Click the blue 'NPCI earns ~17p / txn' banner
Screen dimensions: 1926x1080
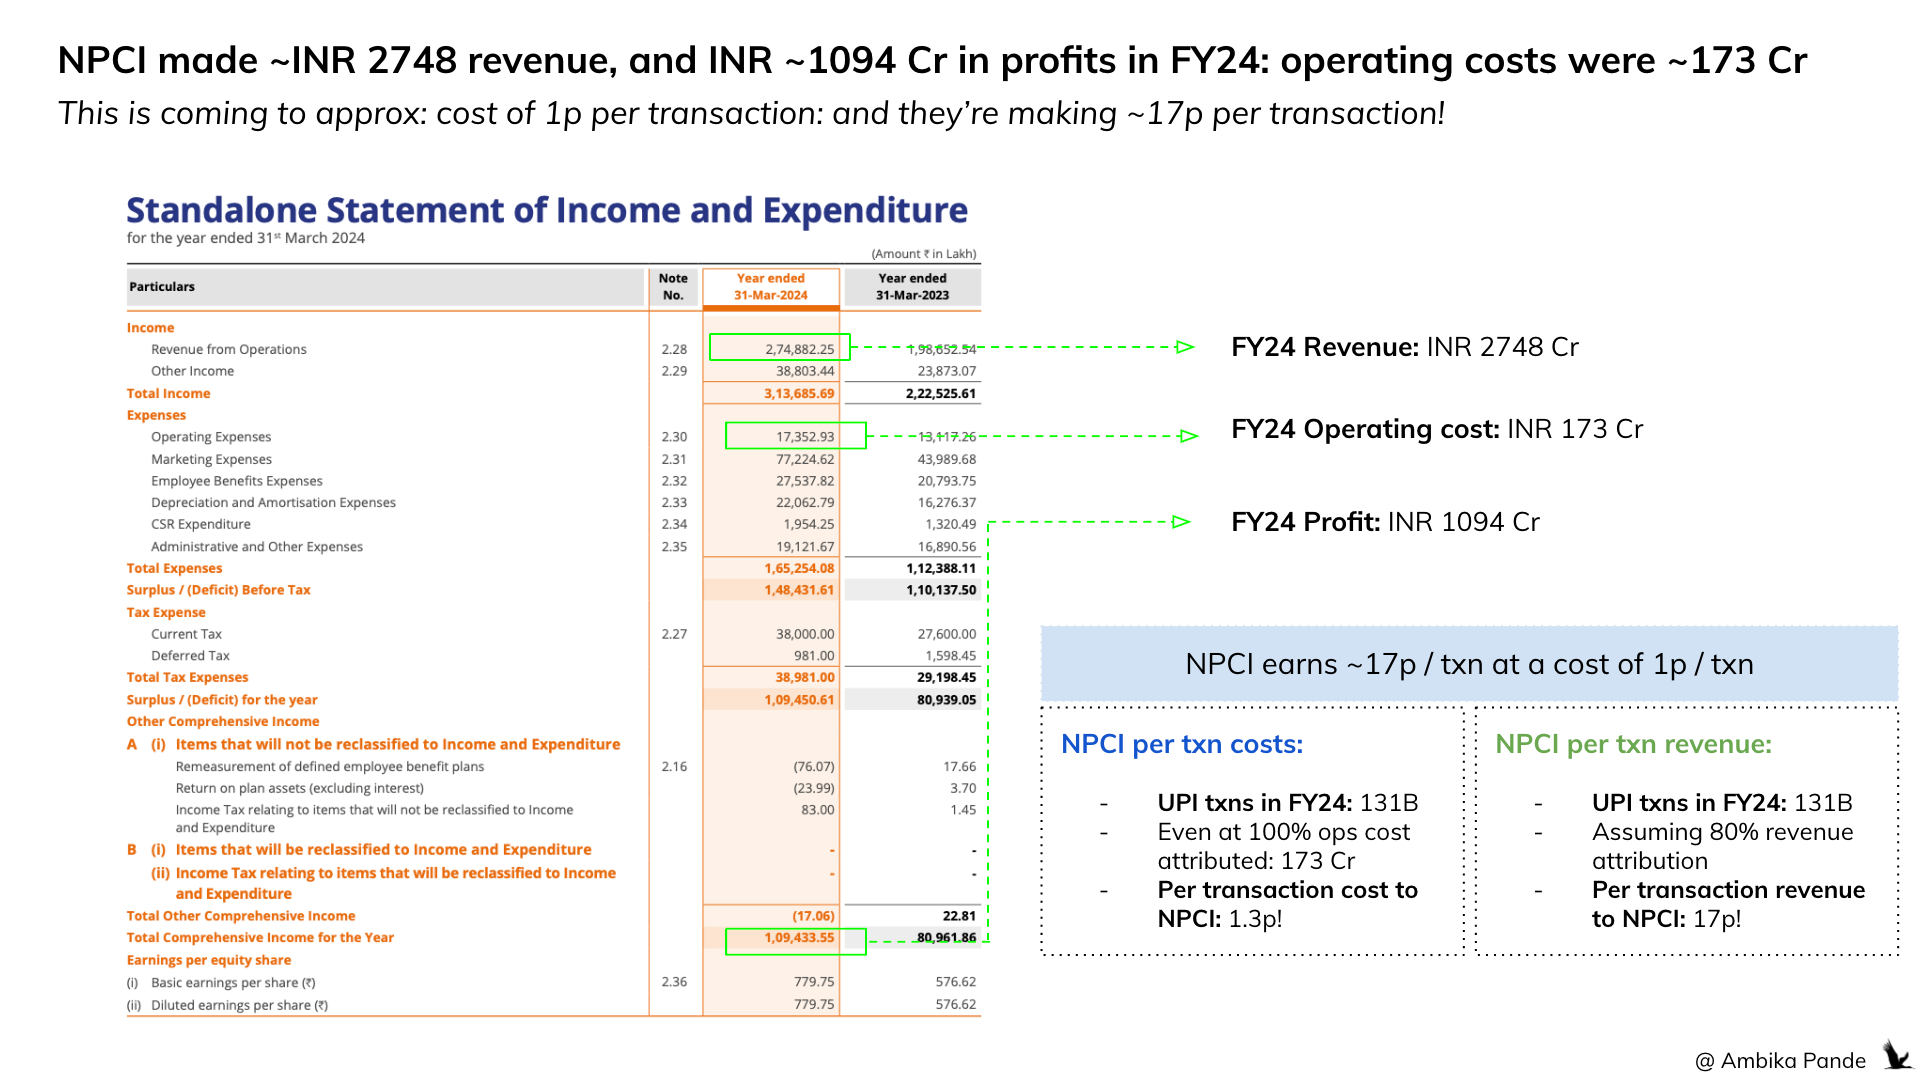pos(1468,664)
